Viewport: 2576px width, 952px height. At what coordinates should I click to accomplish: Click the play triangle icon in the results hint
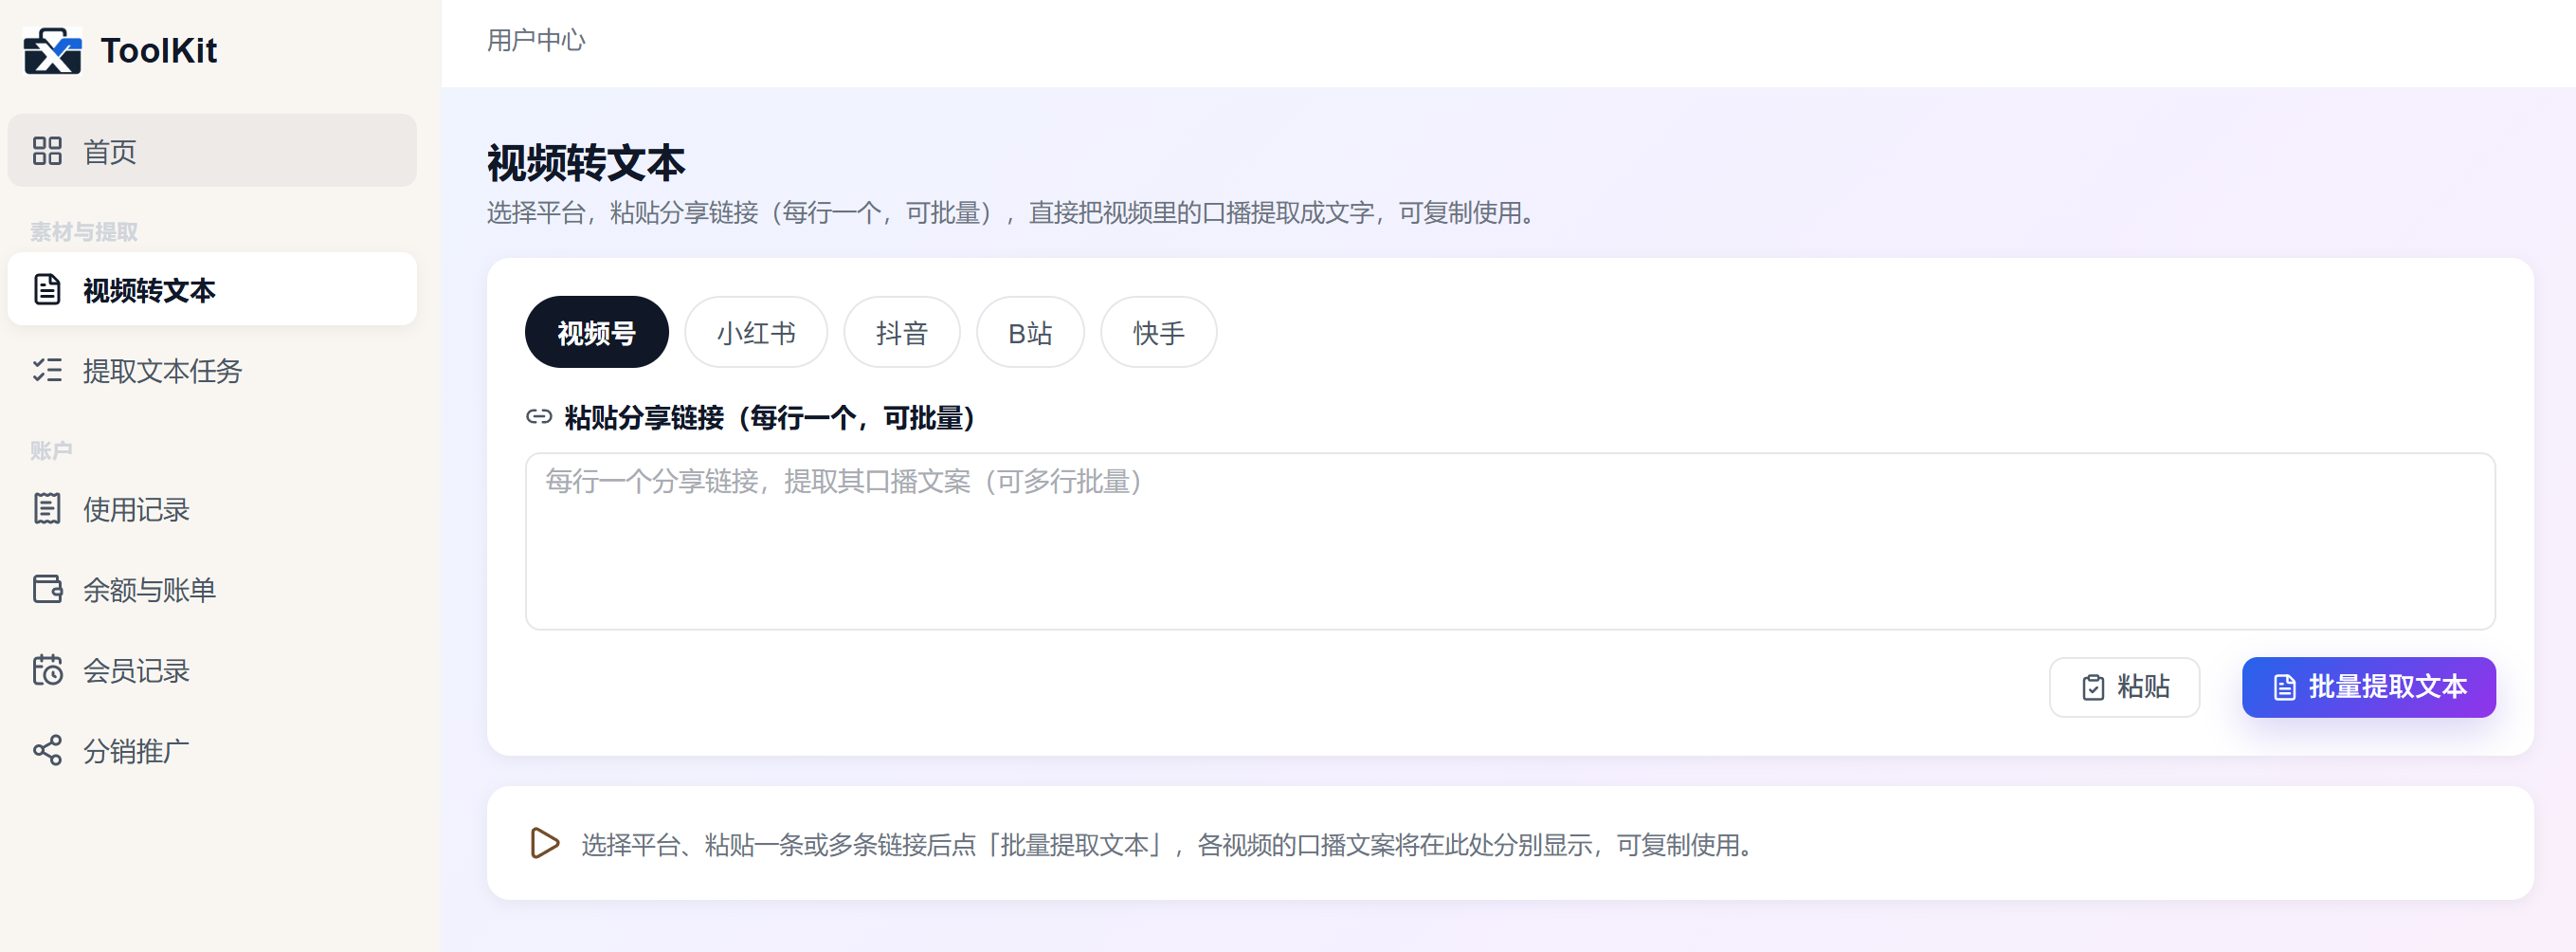point(544,843)
